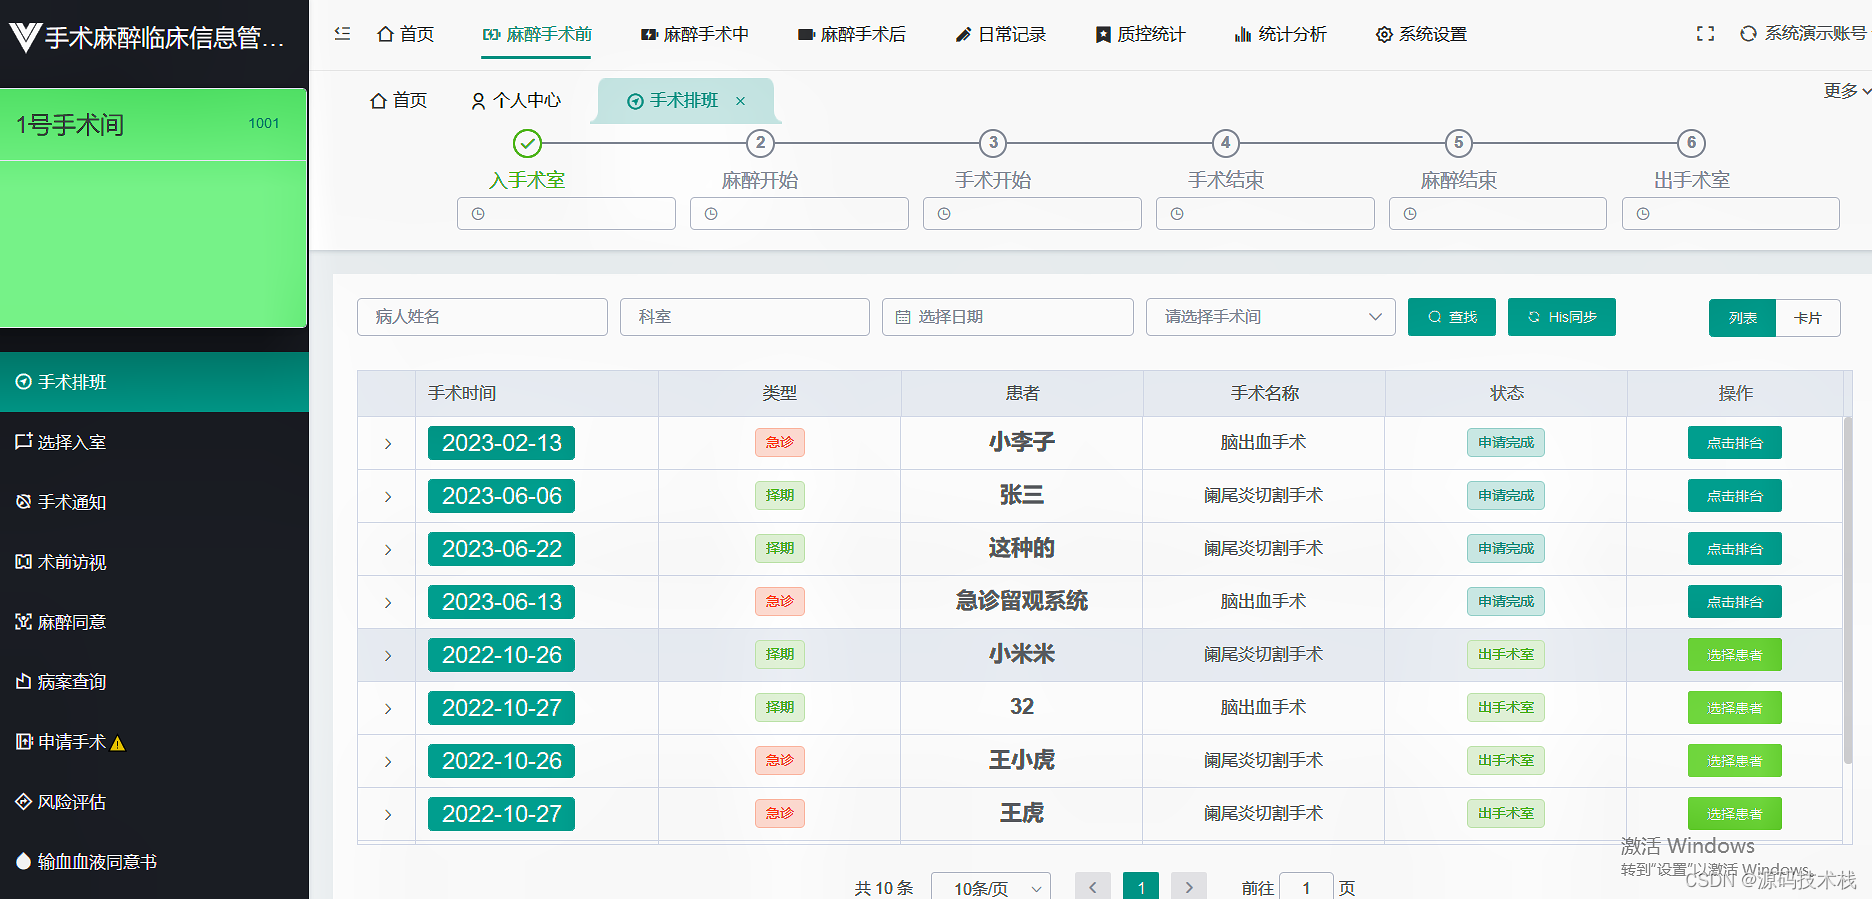1872x899 pixels.
Task: Go to the next page arrow
Action: pyautogui.click(x=1189, y=887)
